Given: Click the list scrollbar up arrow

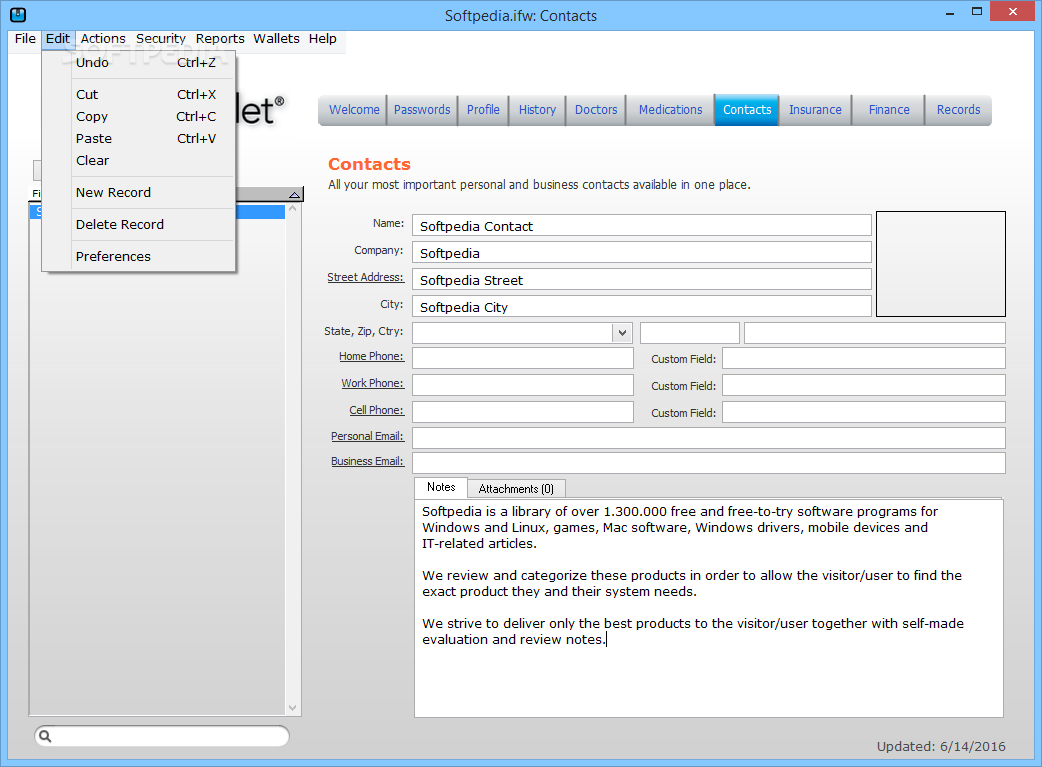Looking at the screenshot, I should [x=293, y=209].
